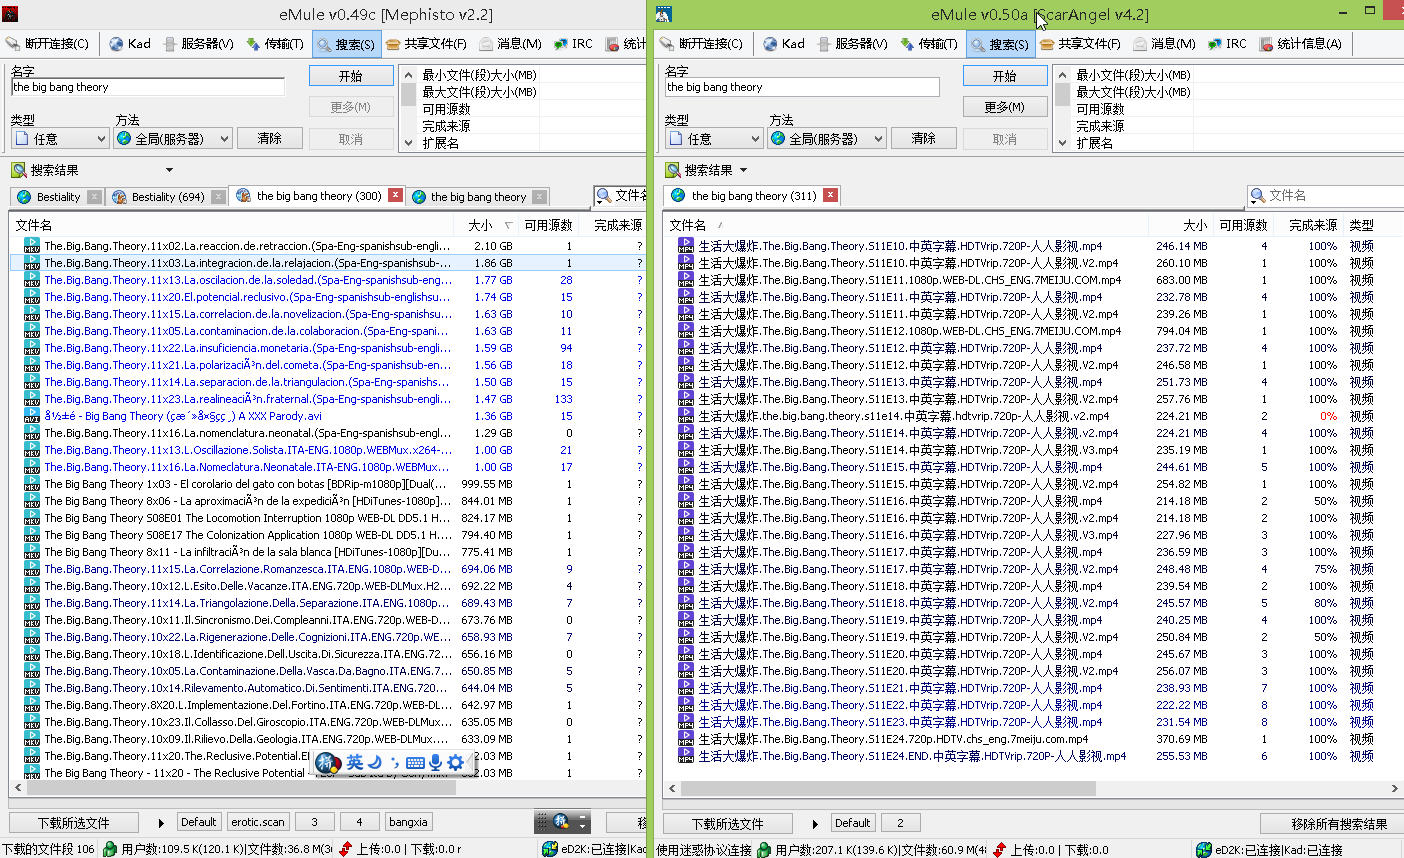Select the bangxia category button
The width and height of the screenshot is (1404, 858).
(x=408, y=822)
